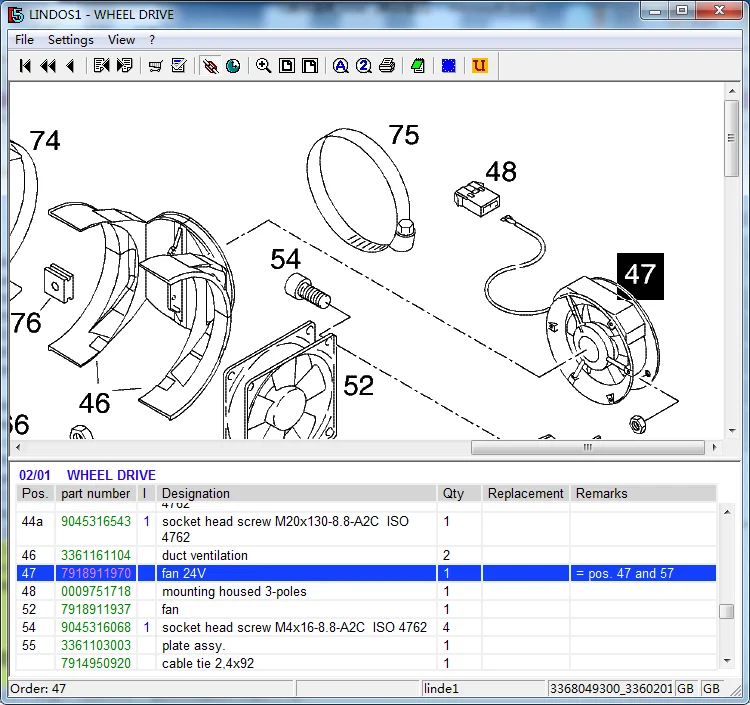Click the Designation column header

pyautogui.click(x=296, y=493)
